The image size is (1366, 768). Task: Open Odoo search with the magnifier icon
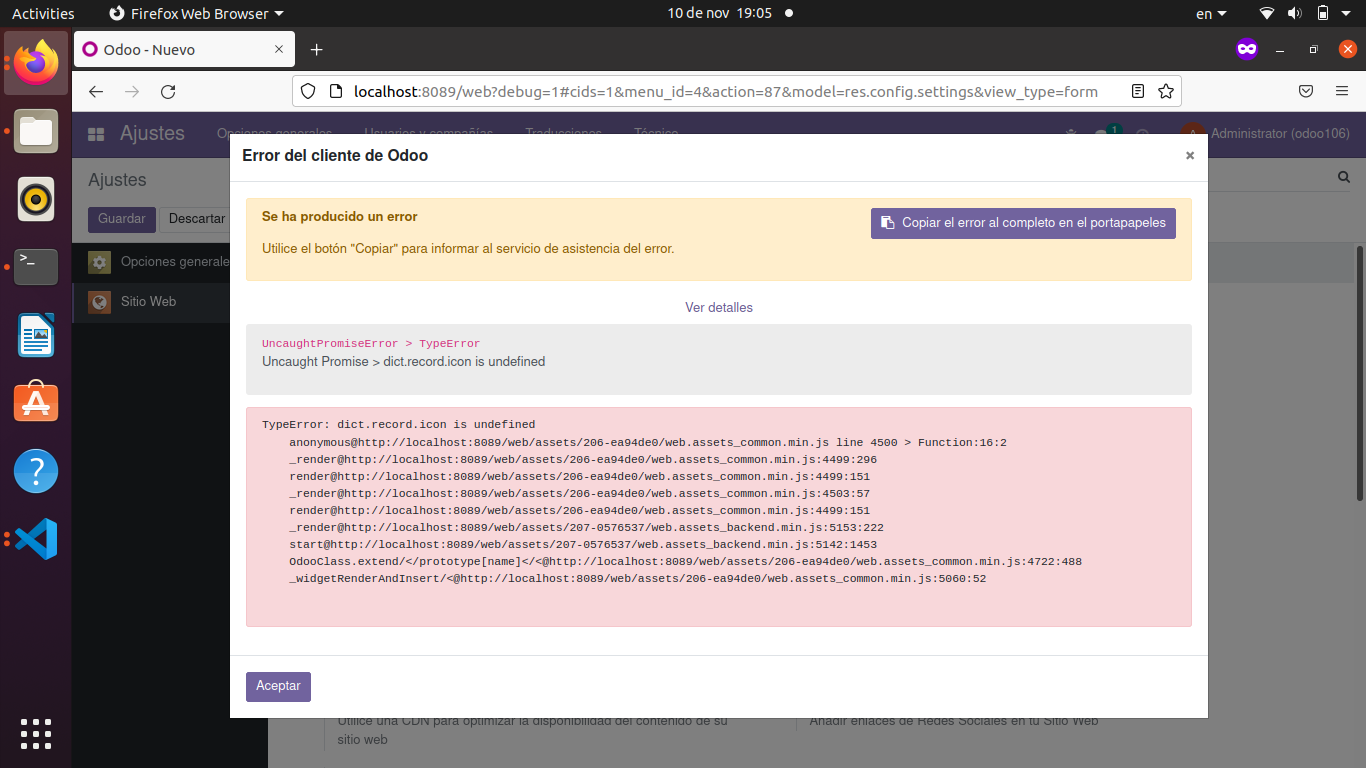(x=1343, y=176)
